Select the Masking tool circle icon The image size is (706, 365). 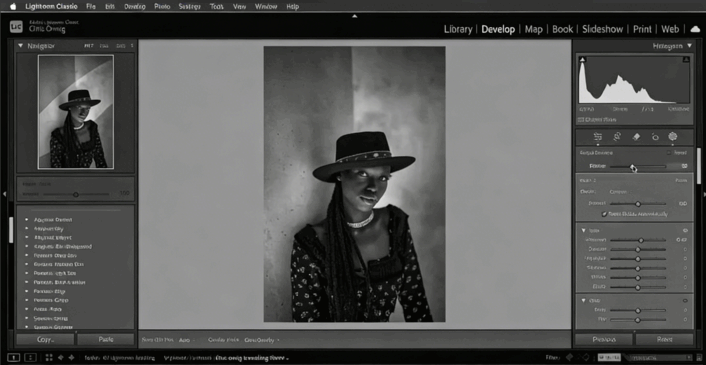pyautogui.click(x=673, y=137)
